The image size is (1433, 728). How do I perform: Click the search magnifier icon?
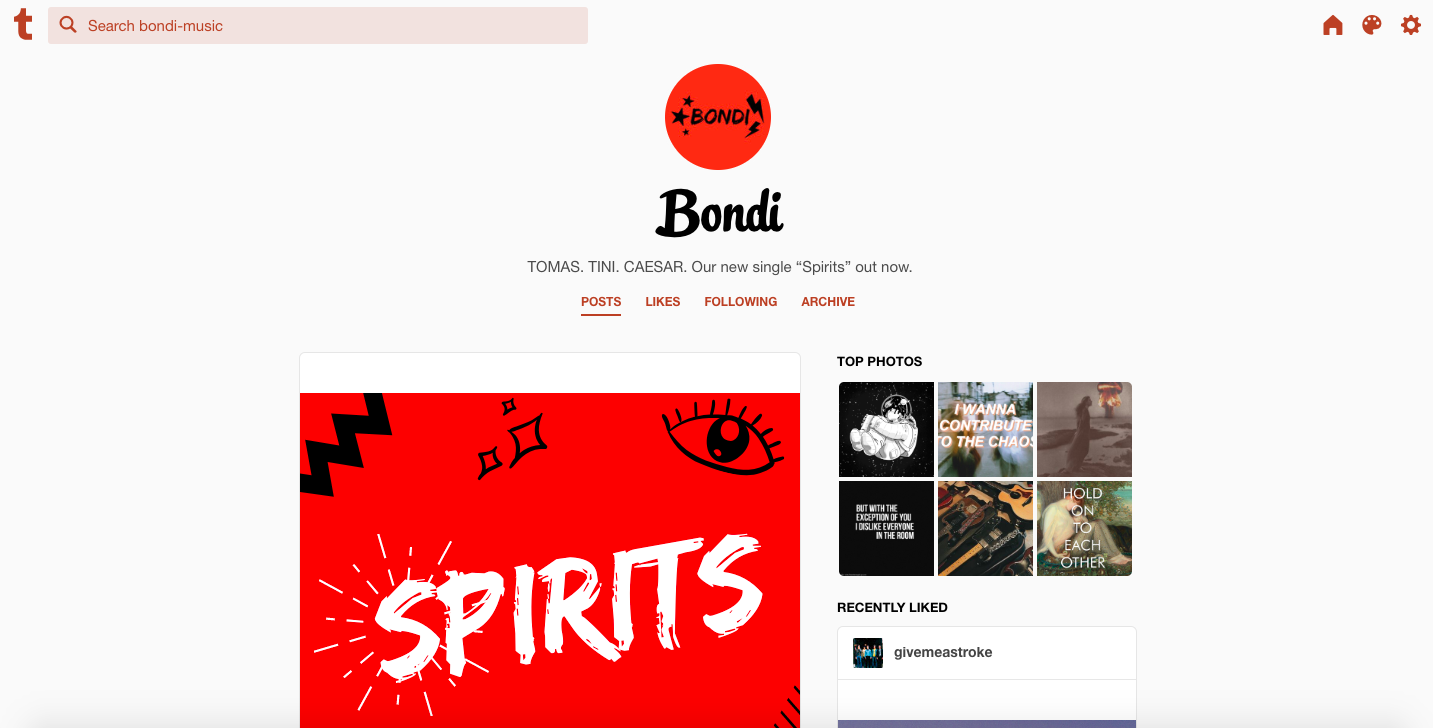(68, 25)
